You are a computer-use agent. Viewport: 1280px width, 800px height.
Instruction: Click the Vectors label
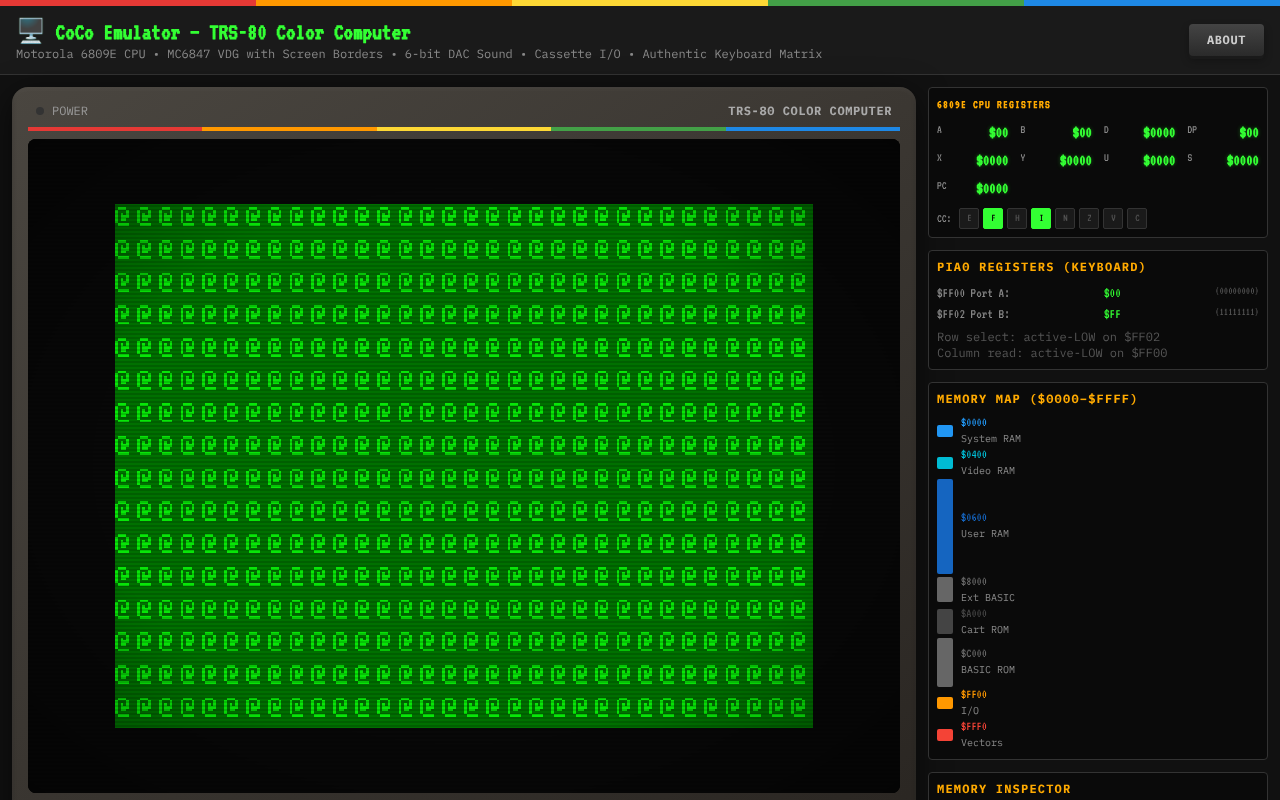[x=982, y=743]
